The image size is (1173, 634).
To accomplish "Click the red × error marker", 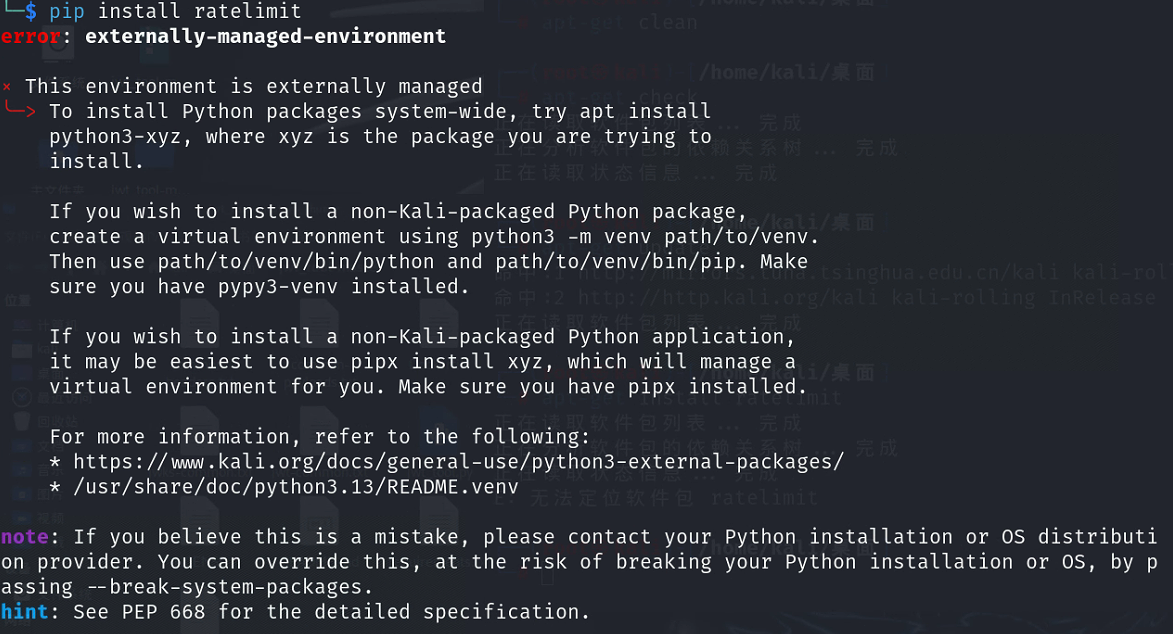I will tap(7, 87).
